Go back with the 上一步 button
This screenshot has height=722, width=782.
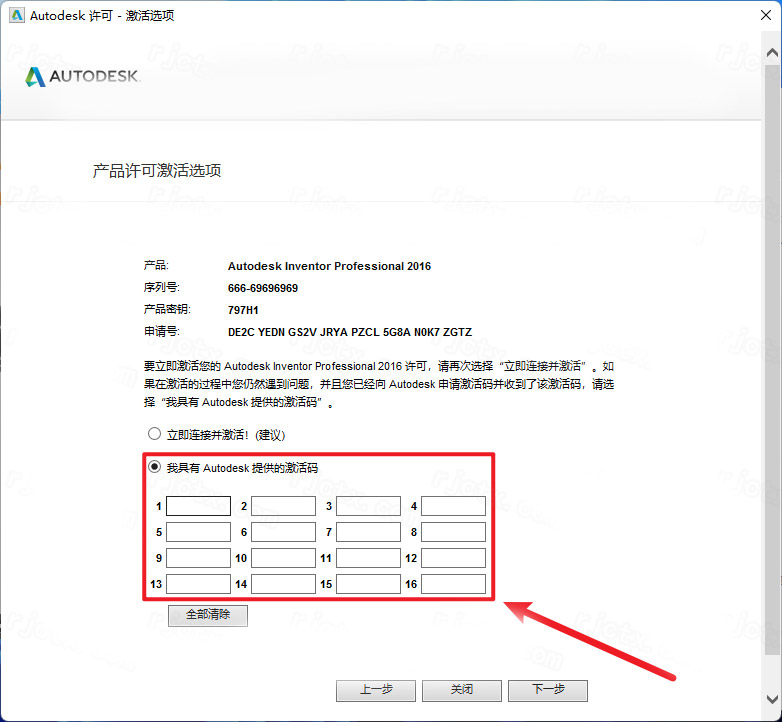(x=376, y=691)
